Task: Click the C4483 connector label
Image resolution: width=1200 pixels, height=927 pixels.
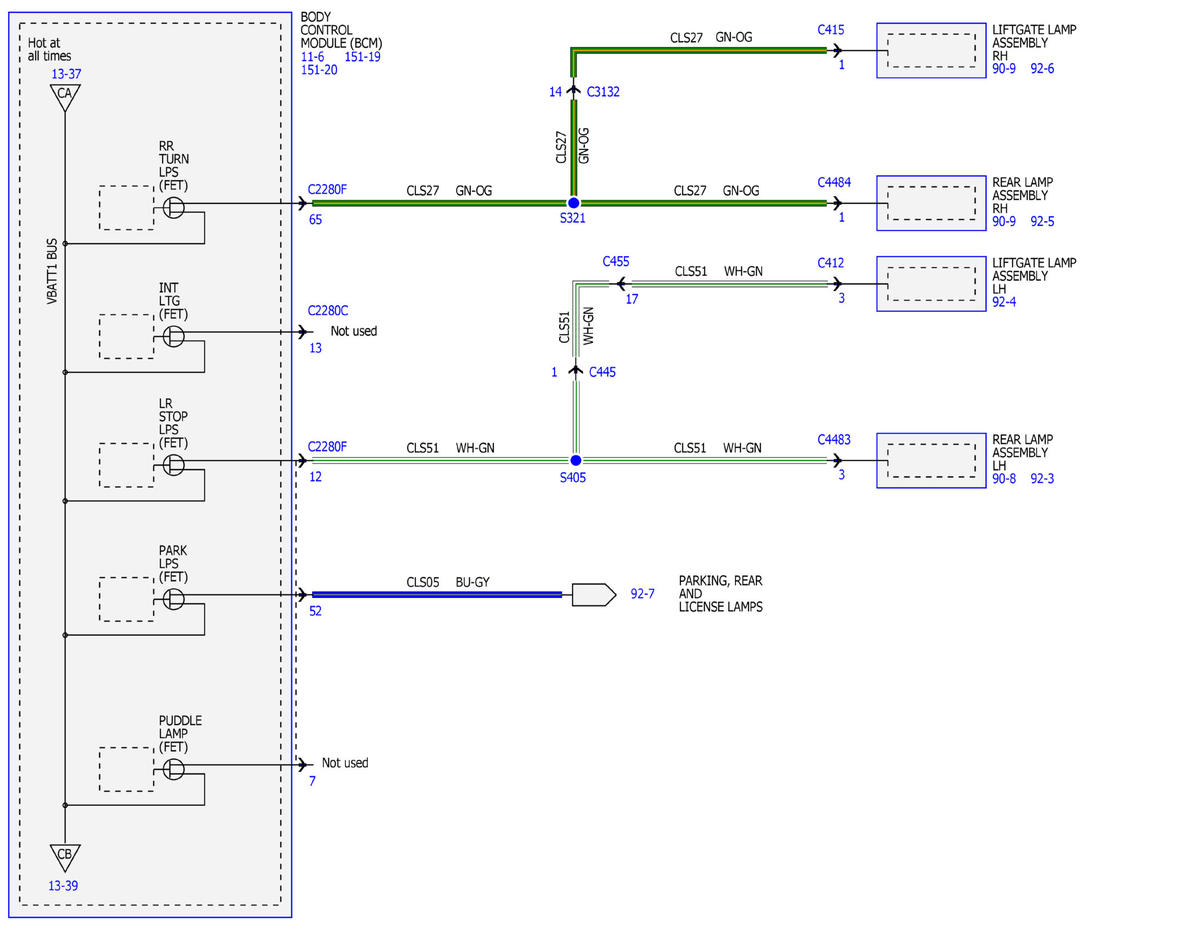Action: tap(834, 439)
